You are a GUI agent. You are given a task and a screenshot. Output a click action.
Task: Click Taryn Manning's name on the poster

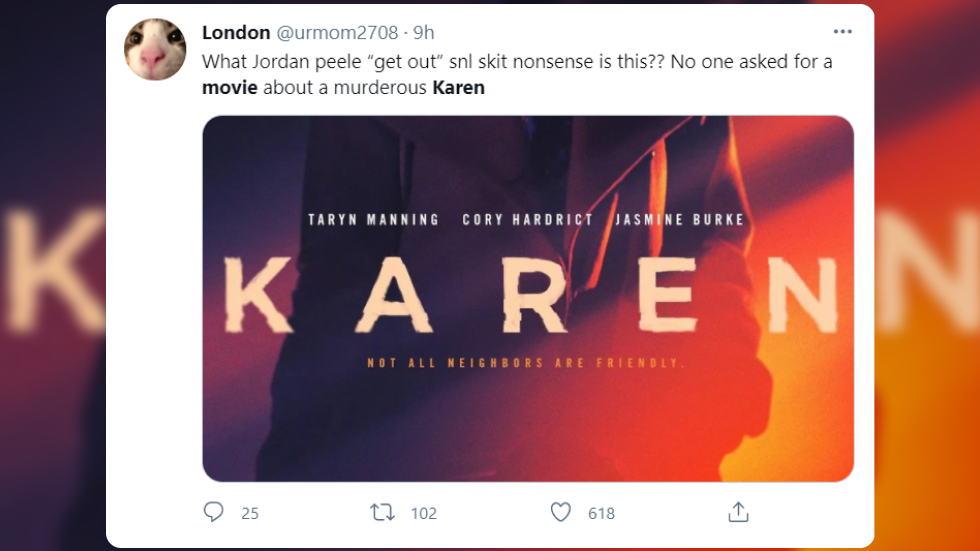[x=373, y=219]
